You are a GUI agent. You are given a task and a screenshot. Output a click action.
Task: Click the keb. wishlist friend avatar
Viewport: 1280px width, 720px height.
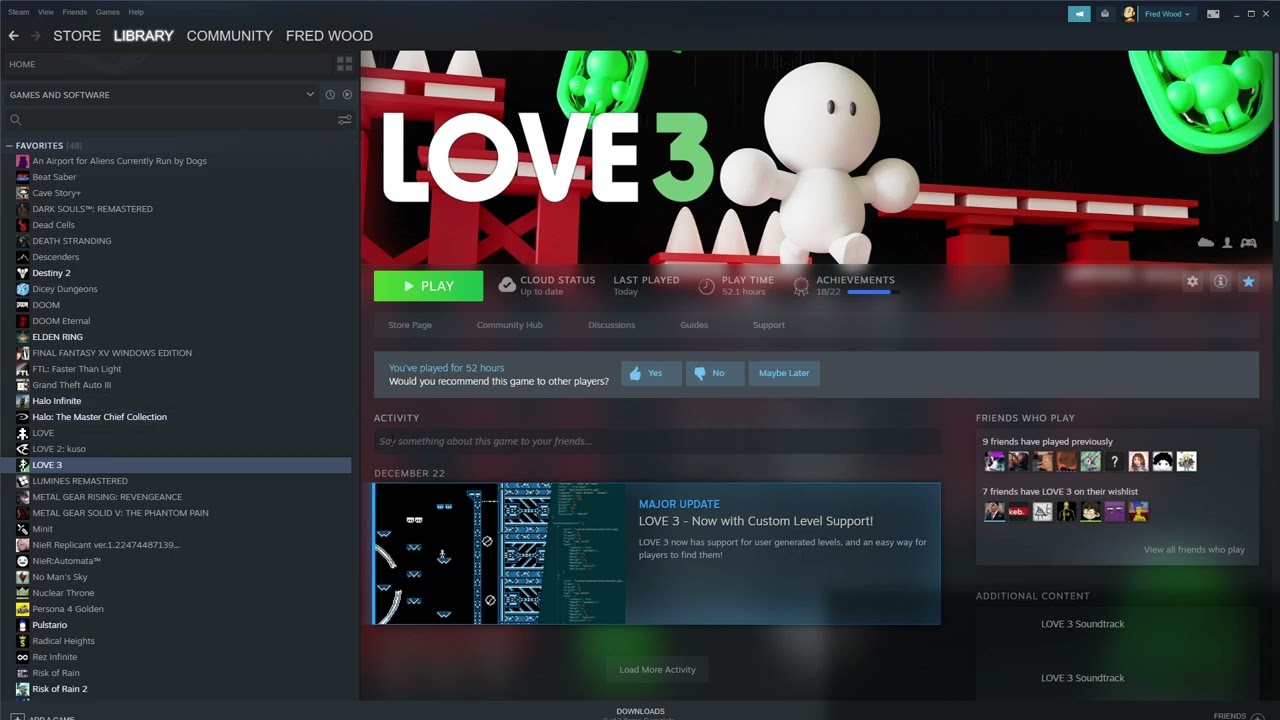tap(1018, 511)
